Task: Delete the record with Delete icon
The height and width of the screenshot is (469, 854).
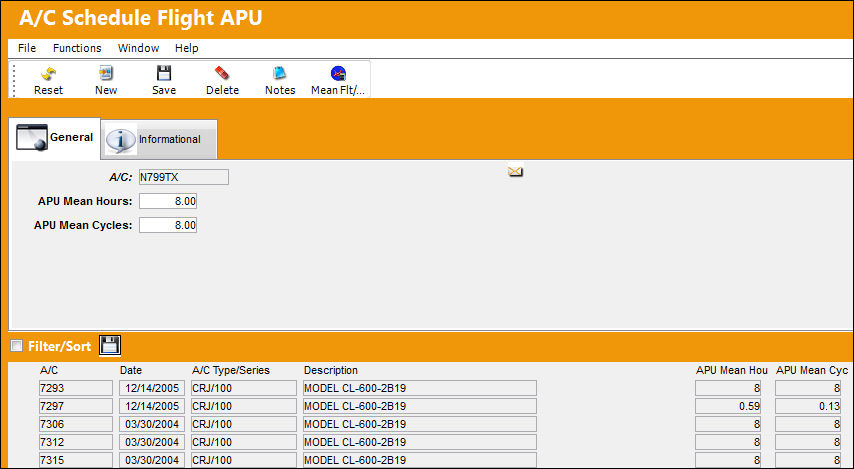Action: [x=222, y=73]
